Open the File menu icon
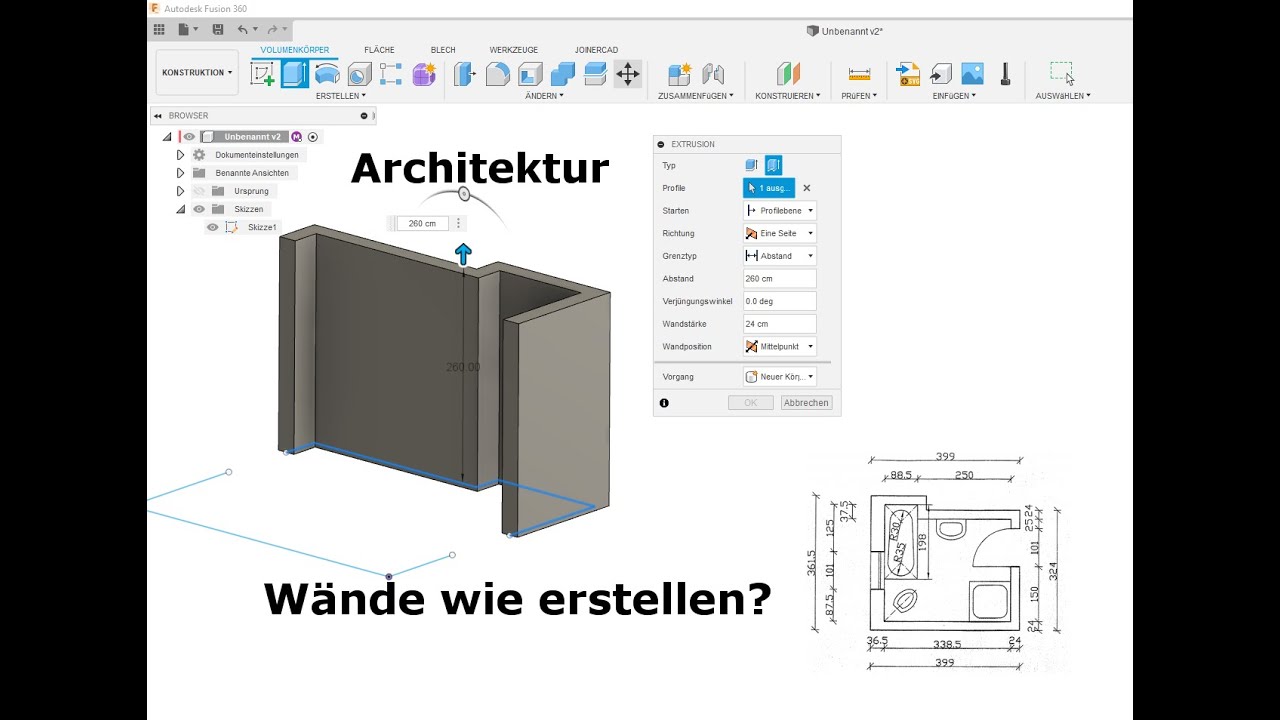 coord(189,30)
